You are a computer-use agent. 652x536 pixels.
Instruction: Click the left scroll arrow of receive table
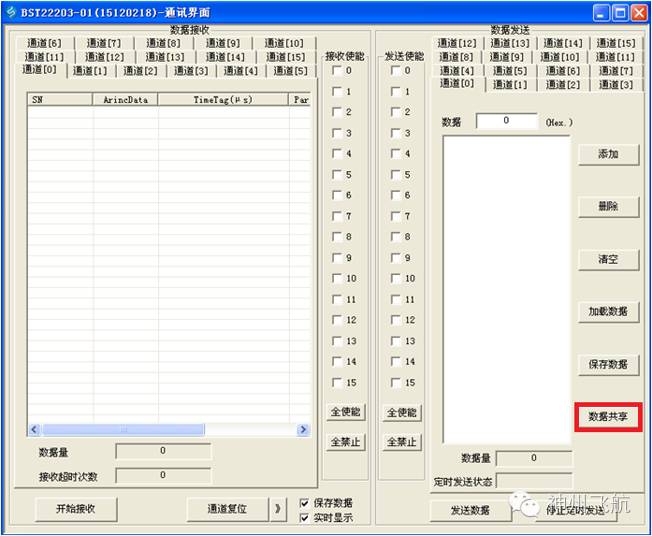(x=34, y=429)
